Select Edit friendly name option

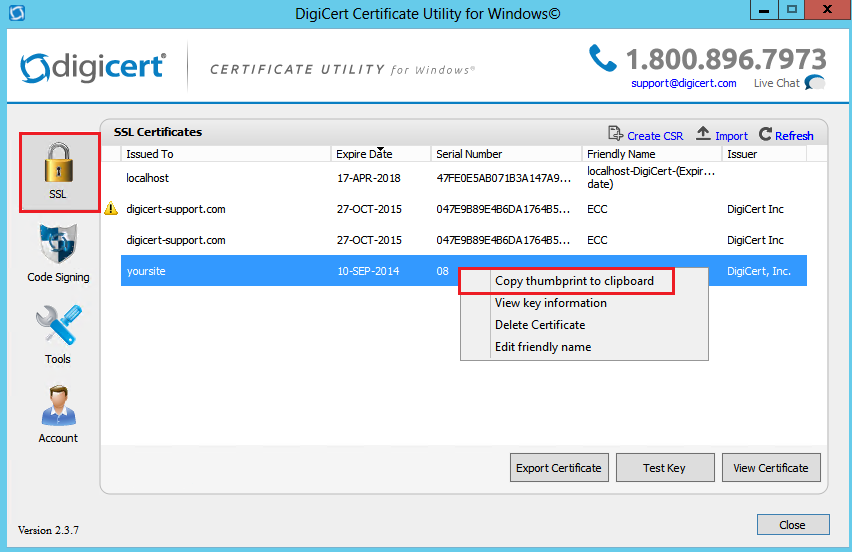tap(543, 347)
